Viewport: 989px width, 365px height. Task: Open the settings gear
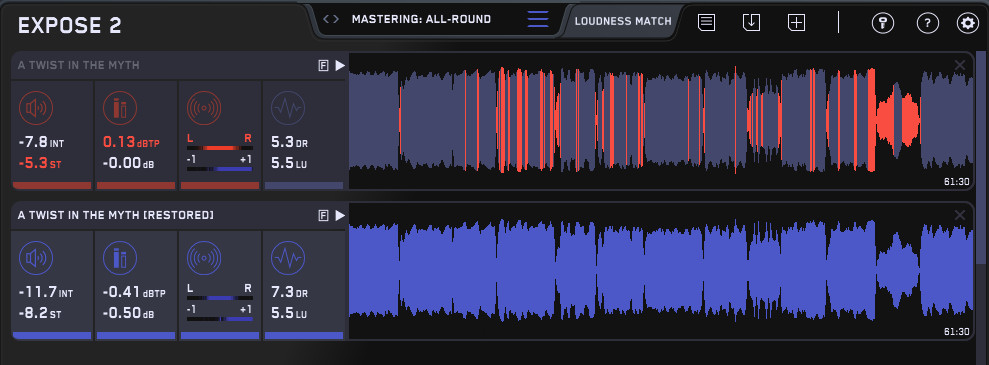click(x=967, y=23)
